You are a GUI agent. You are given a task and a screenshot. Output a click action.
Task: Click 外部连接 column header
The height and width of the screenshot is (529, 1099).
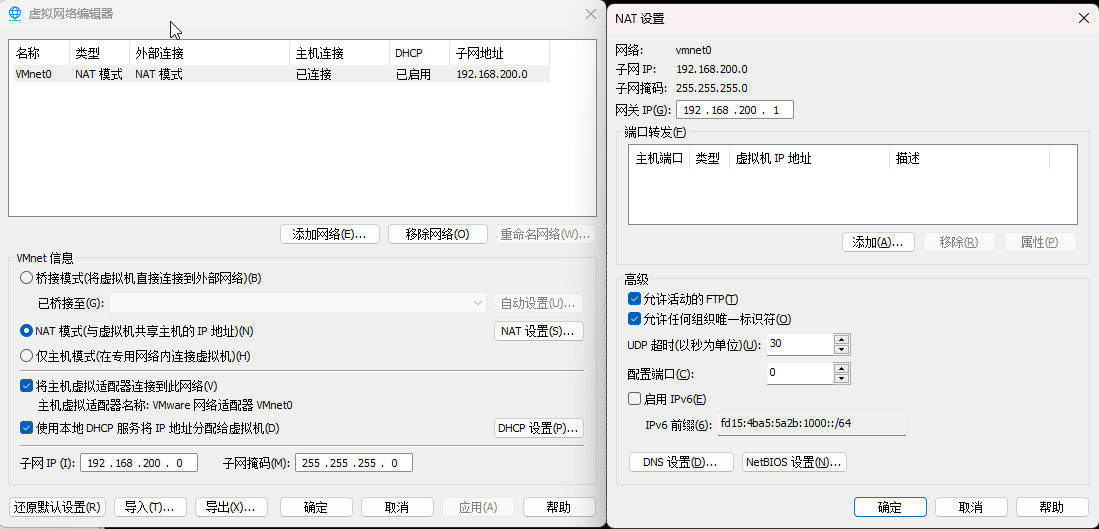click(210, 54)
